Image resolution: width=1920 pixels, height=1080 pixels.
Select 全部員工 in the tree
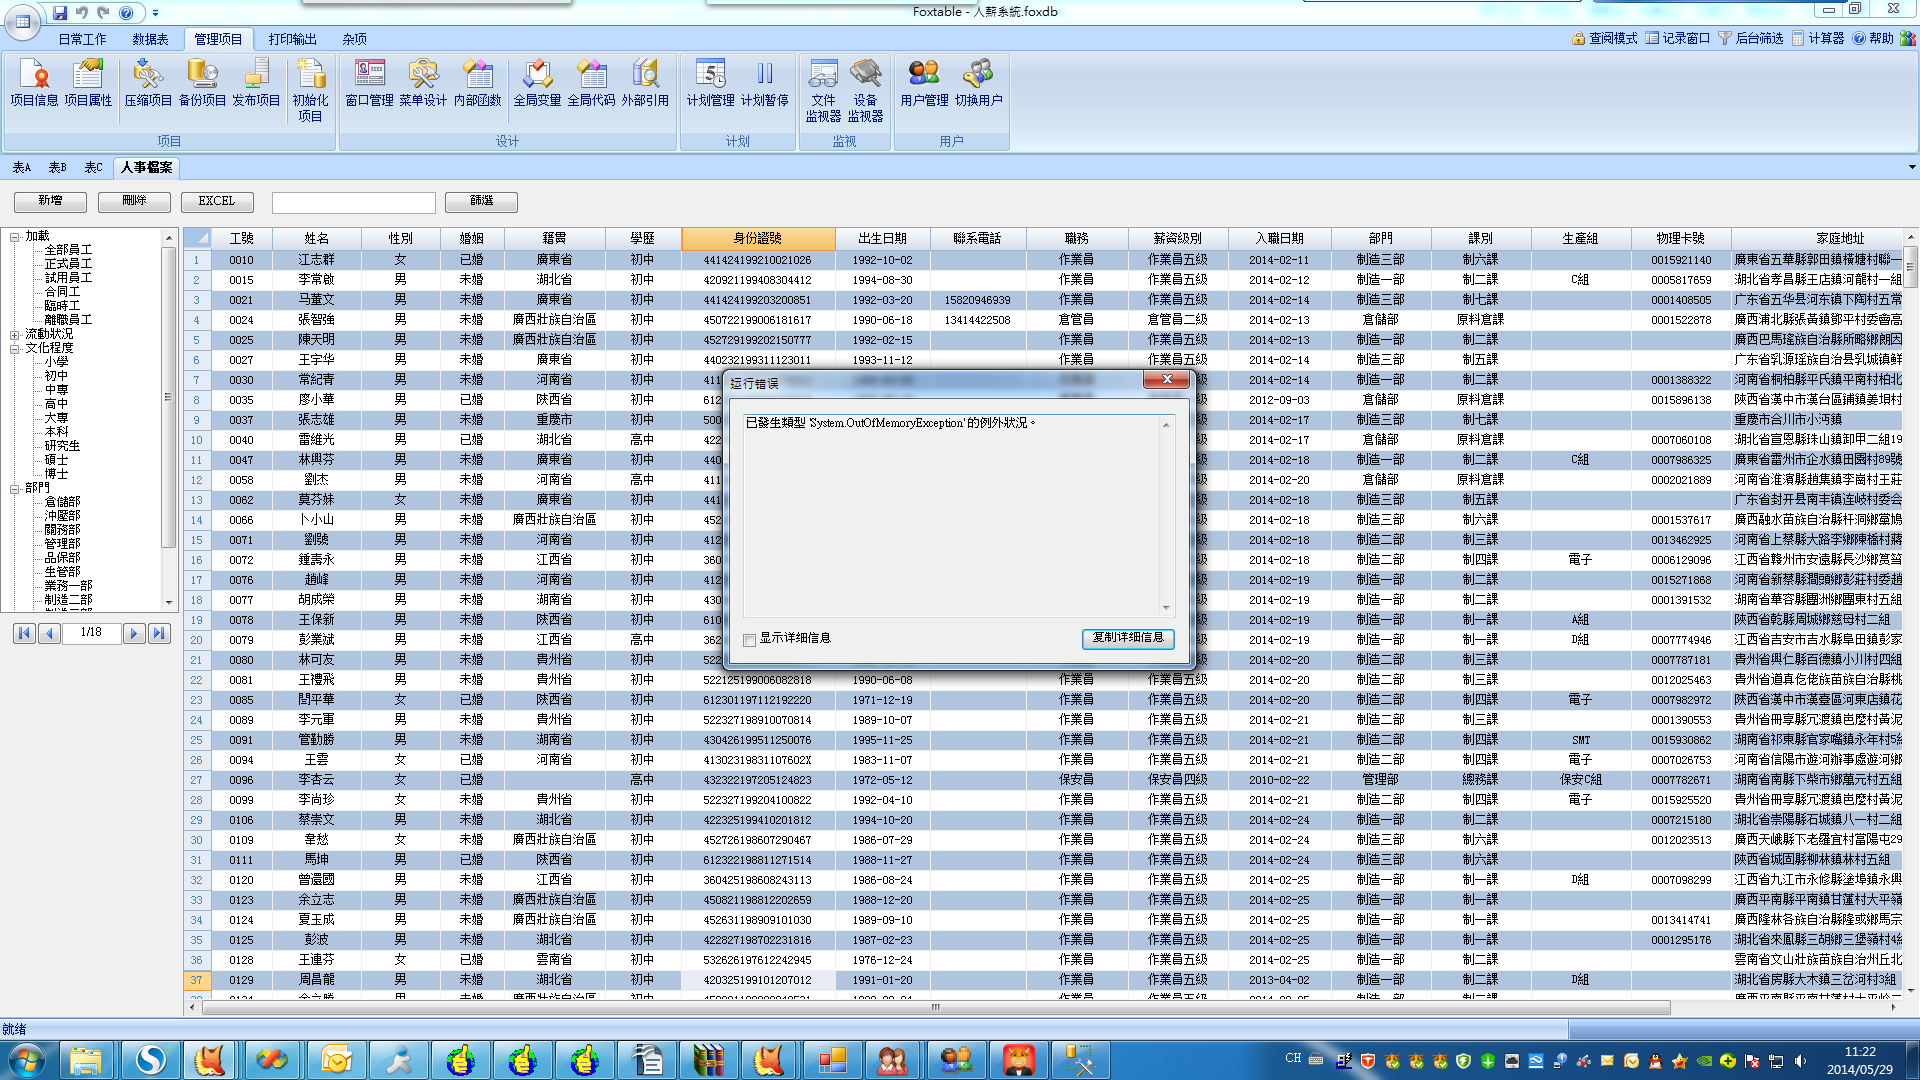68,250
